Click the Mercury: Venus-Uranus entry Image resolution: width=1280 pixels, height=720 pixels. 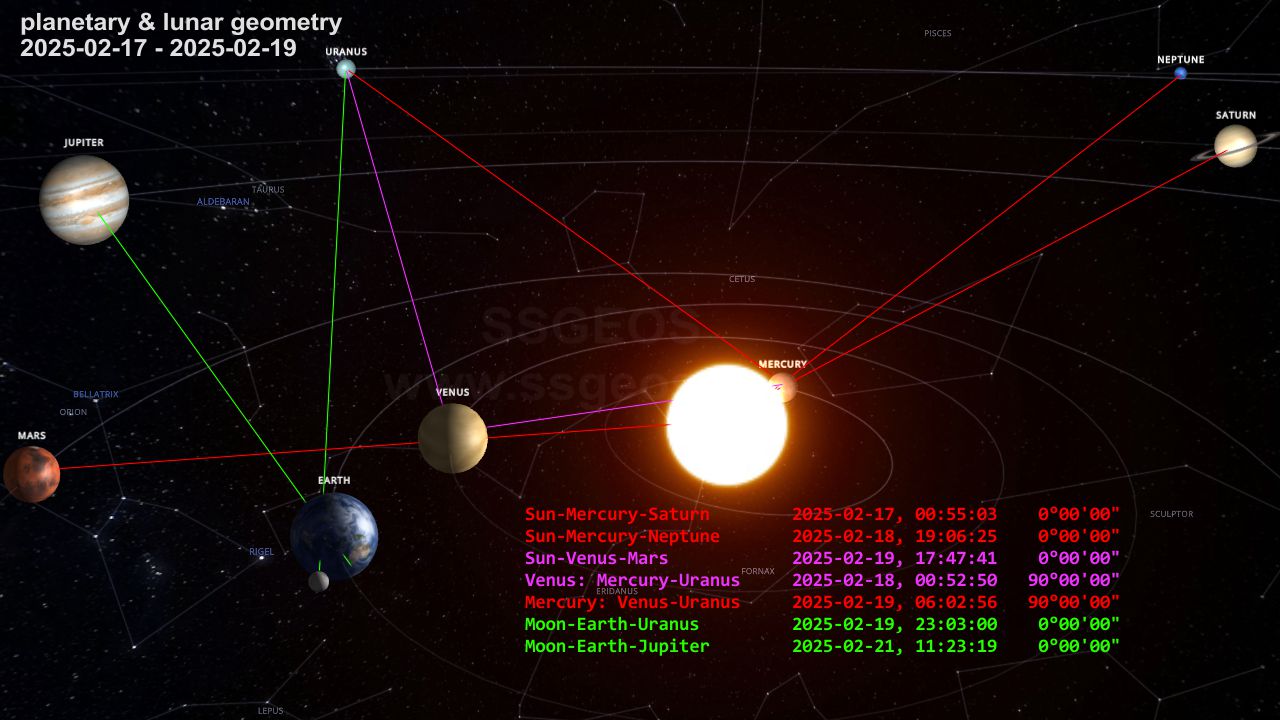(x=632, y=602)
